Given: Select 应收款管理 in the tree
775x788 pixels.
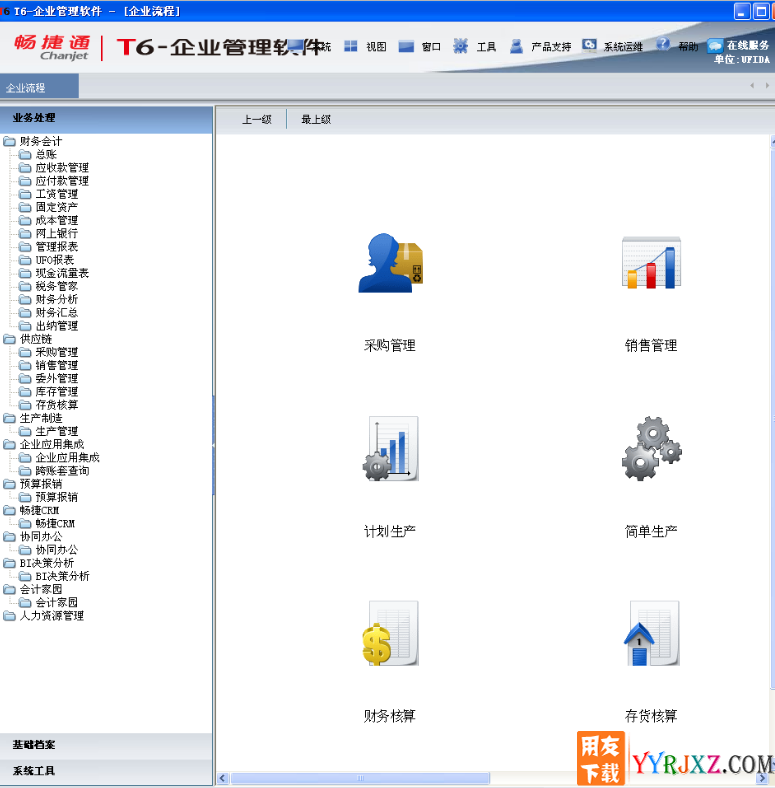Looking at the screenshot, I should point(62,167).
